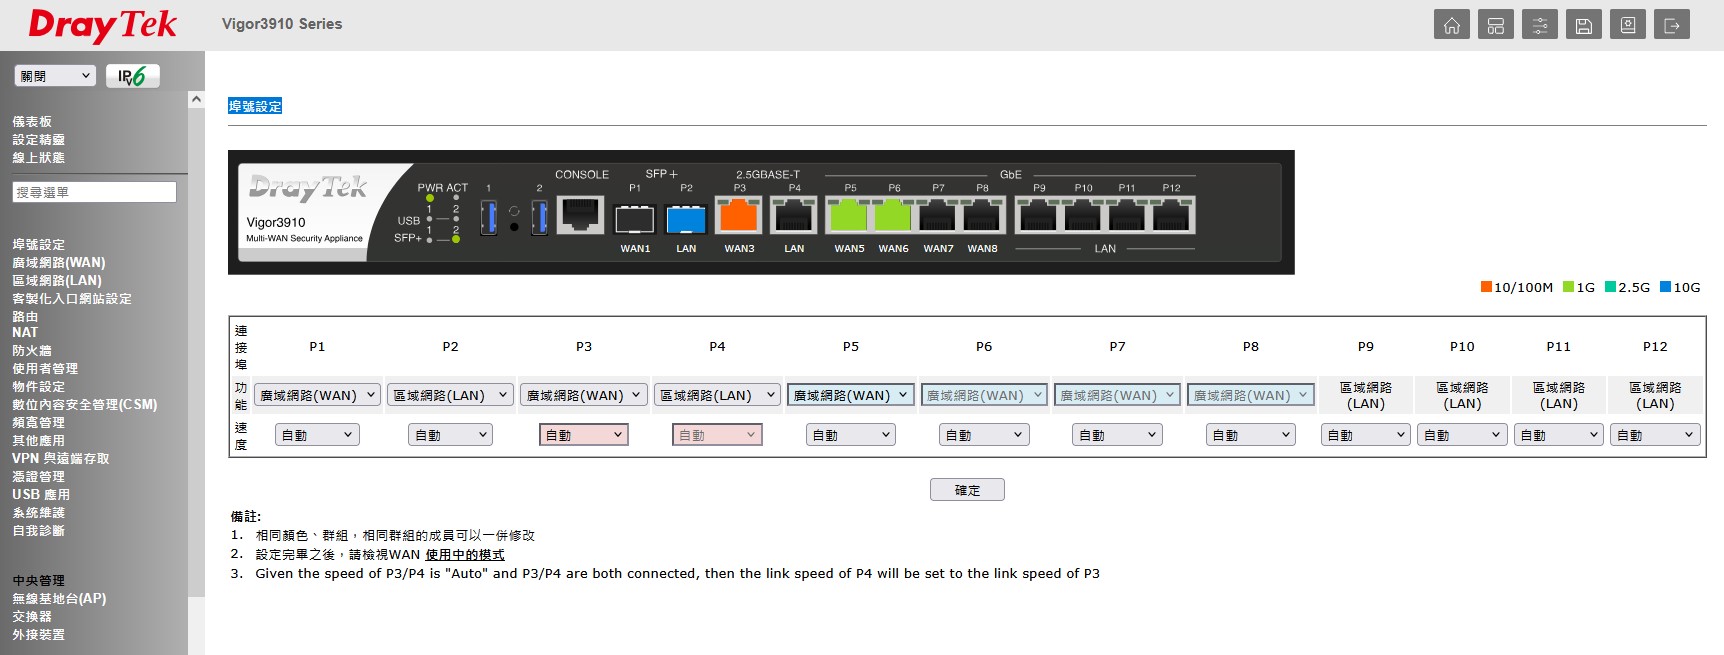Open the manual book icon
The width and height of the screenshot is (1724, 655).
tap(1627, 25)
